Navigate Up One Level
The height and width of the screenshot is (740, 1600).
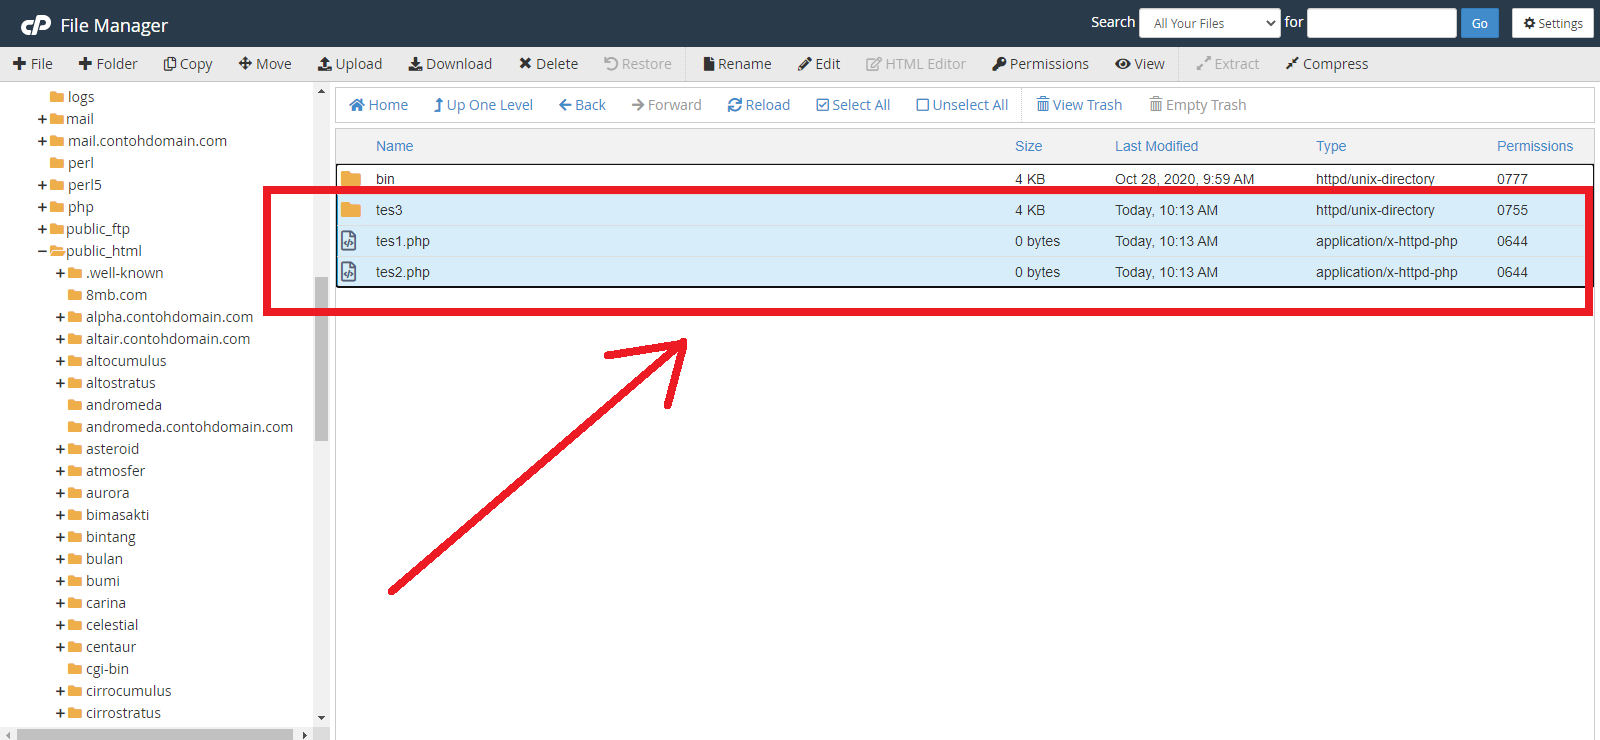483,105
